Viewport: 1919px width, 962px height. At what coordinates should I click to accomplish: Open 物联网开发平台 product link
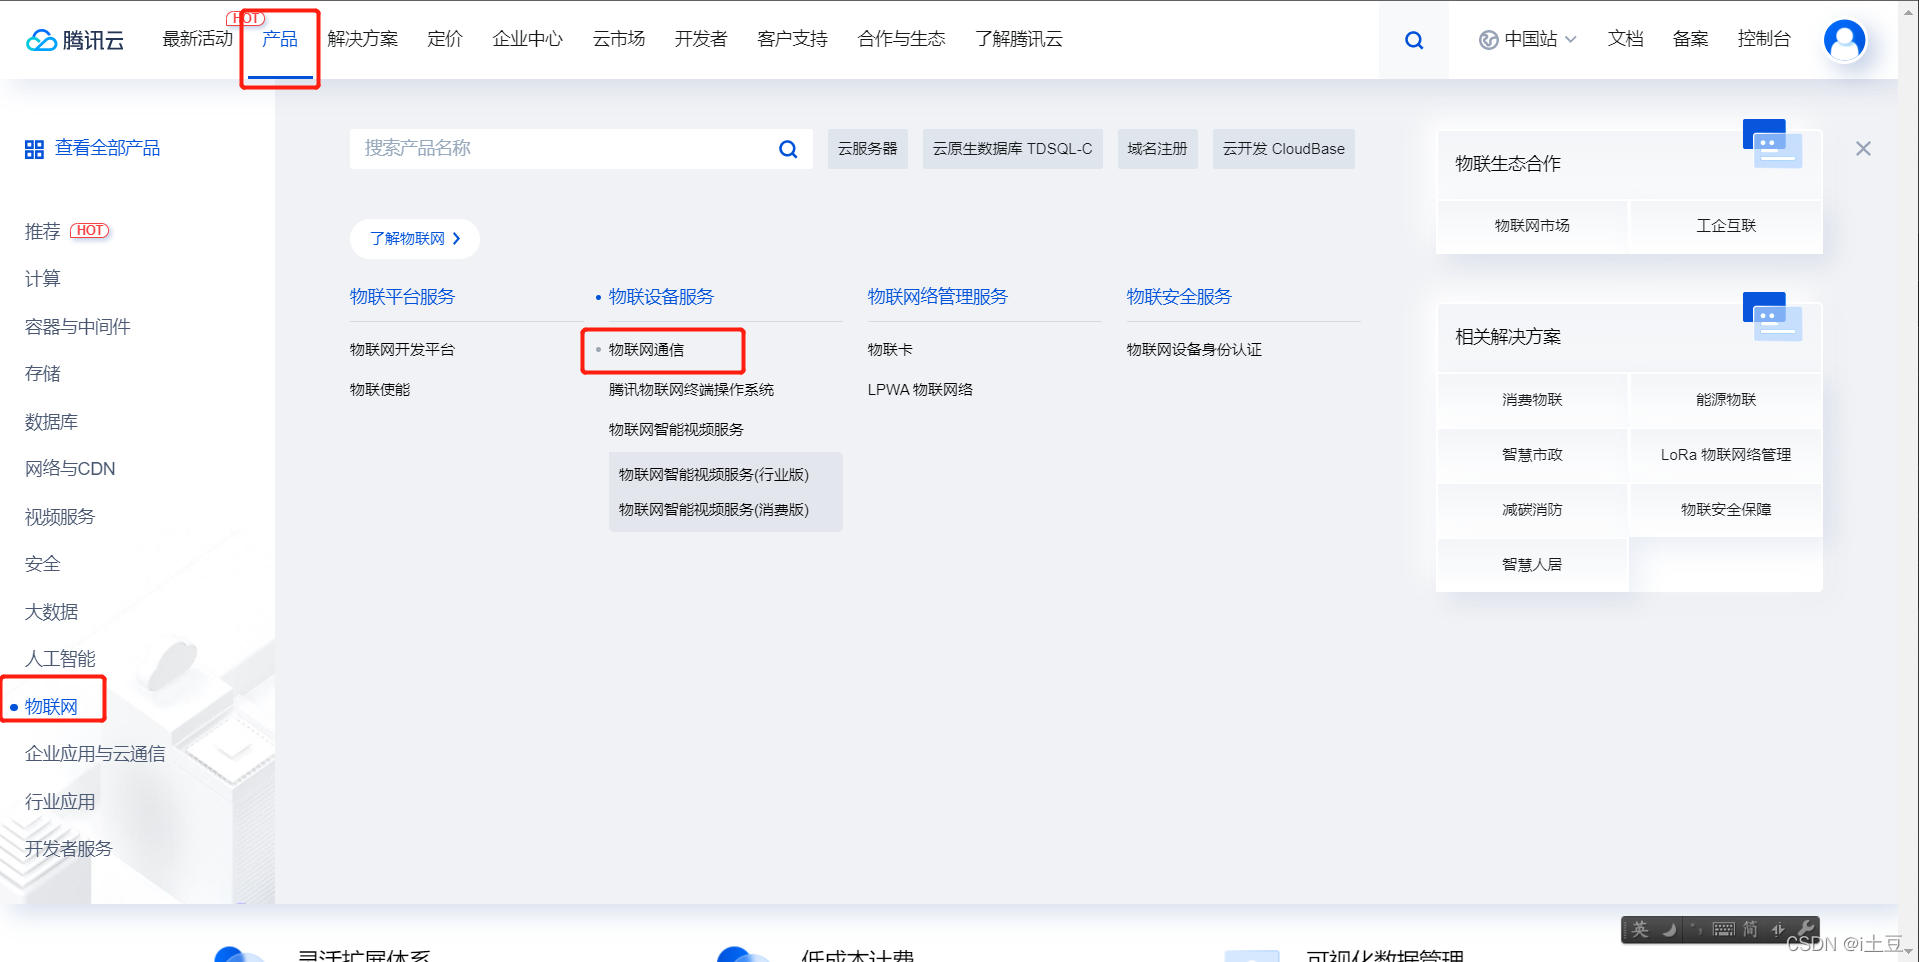pos(402,350)
